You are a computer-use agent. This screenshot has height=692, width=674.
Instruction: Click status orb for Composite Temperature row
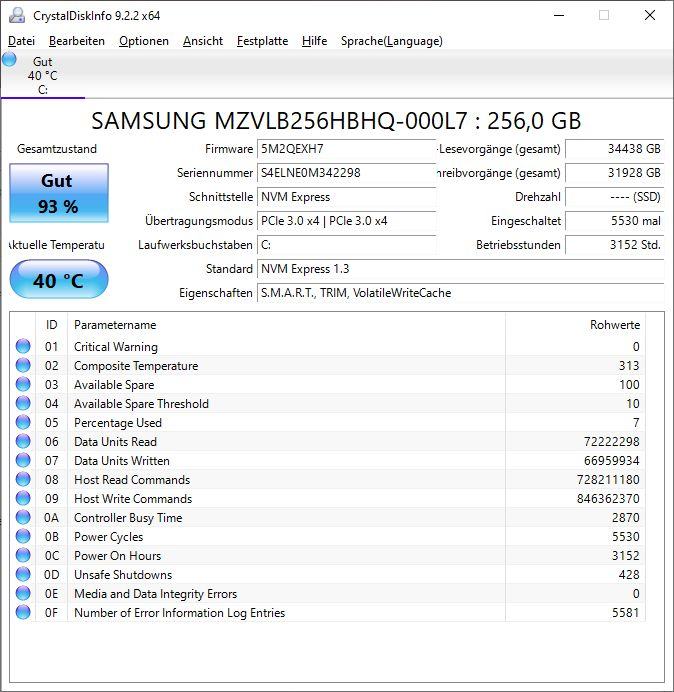(x=23, y=365)
